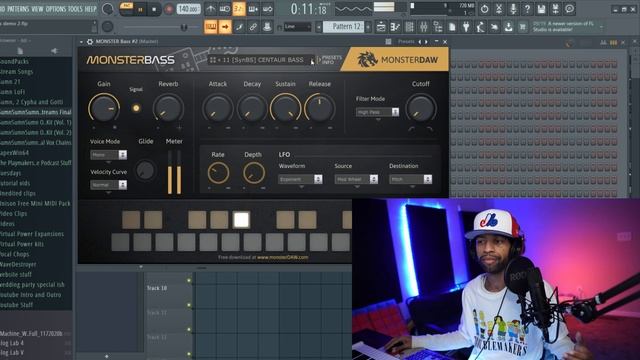The height and width of the screenshot is (360, 640).
Task: Open the Browser tree icon
Action: 438,27
